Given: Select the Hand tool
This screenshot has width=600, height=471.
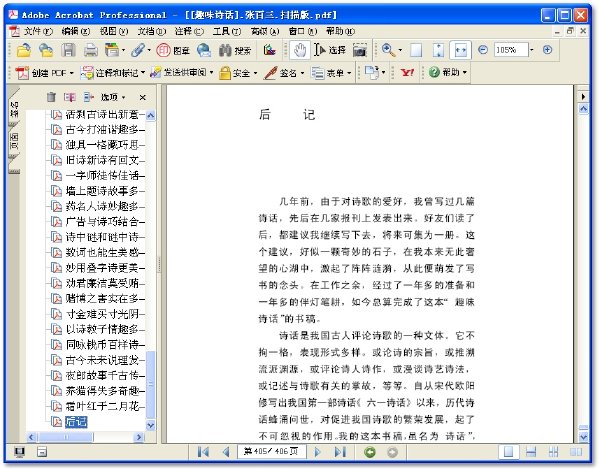Looking at the screenshot, I should coord(300,50).
